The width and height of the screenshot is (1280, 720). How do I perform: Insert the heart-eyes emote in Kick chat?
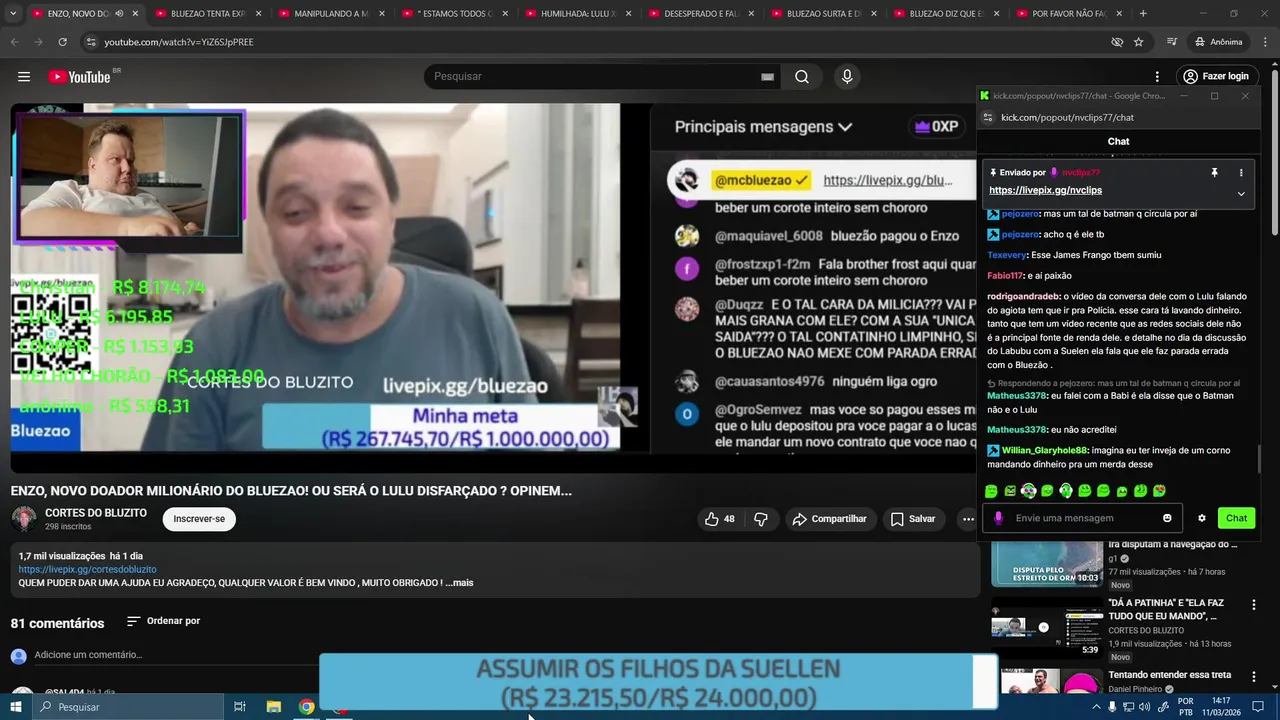click(x=1159, y=491)
